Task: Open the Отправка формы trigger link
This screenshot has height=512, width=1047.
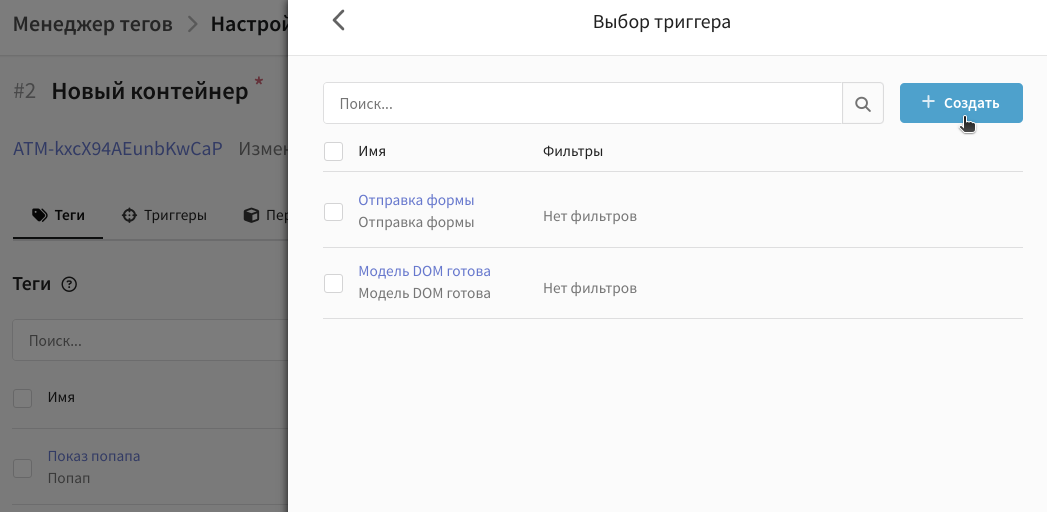Action: click(x=416, y=200)
